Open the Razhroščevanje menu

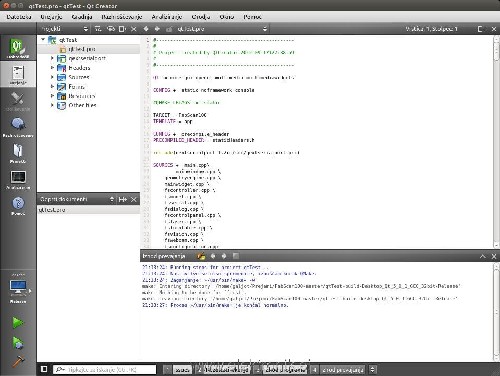coord(122,17)
